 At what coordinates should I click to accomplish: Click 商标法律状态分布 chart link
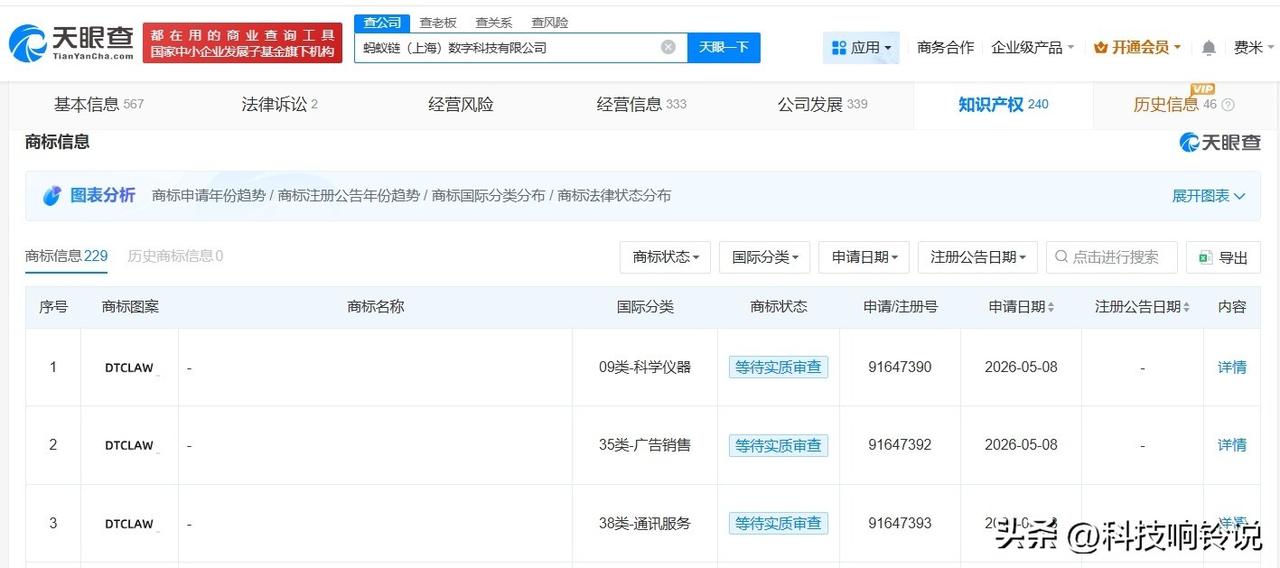614,196
